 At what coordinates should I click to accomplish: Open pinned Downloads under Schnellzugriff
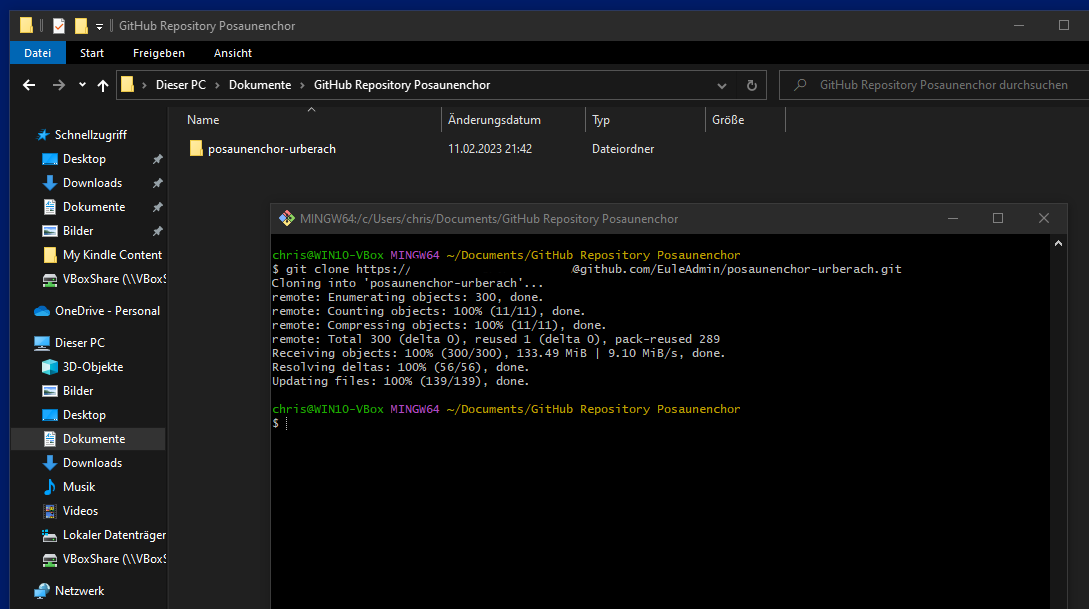92,183
